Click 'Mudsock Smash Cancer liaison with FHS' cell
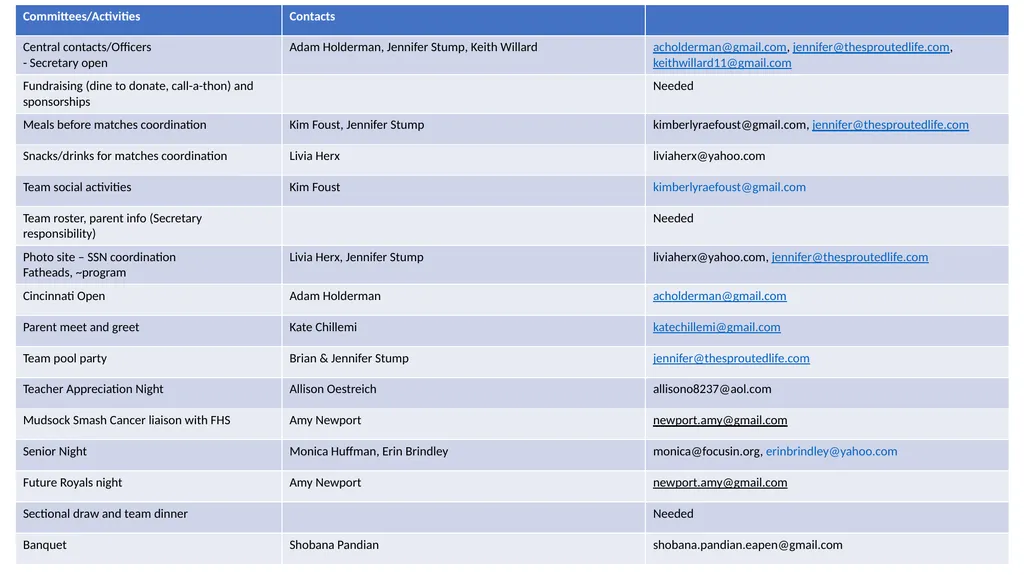 (x=149, y=424)
